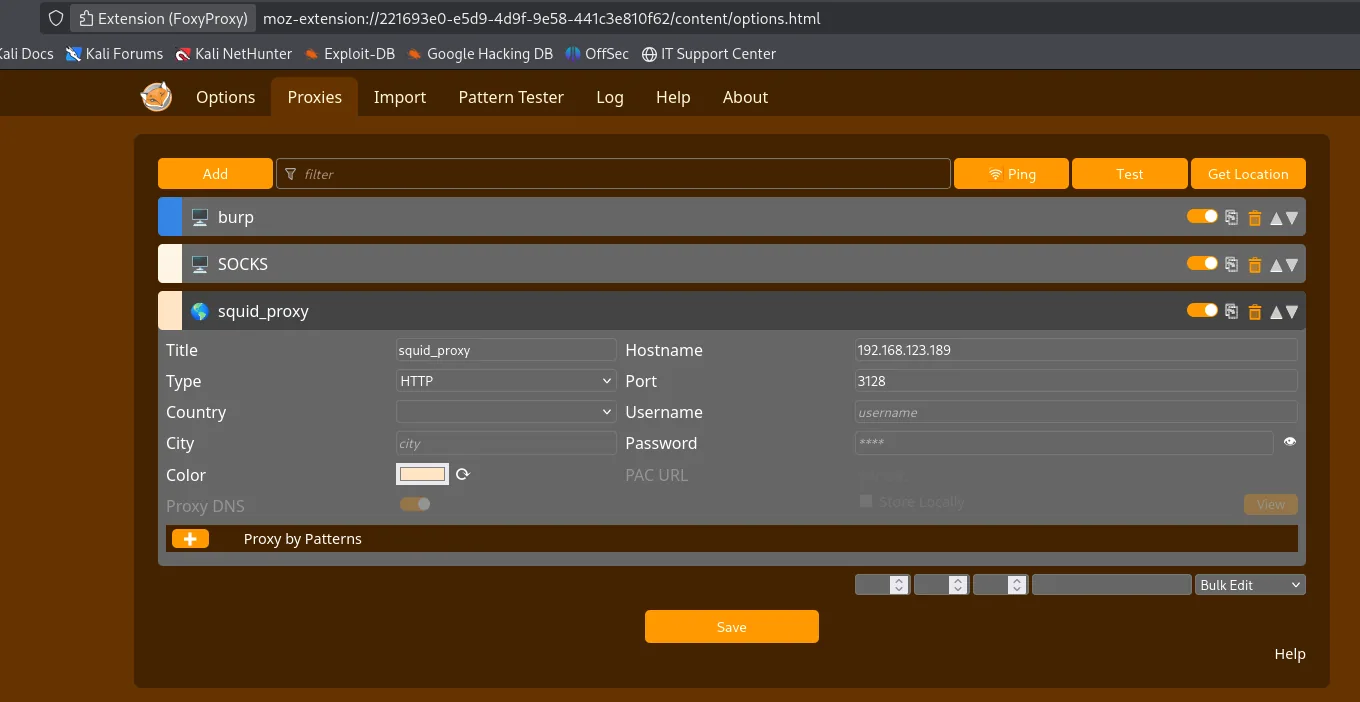Viewport: 1360px width, 702px height.
Task: Focus the proxy filter search field
Action: click(613, 173)
